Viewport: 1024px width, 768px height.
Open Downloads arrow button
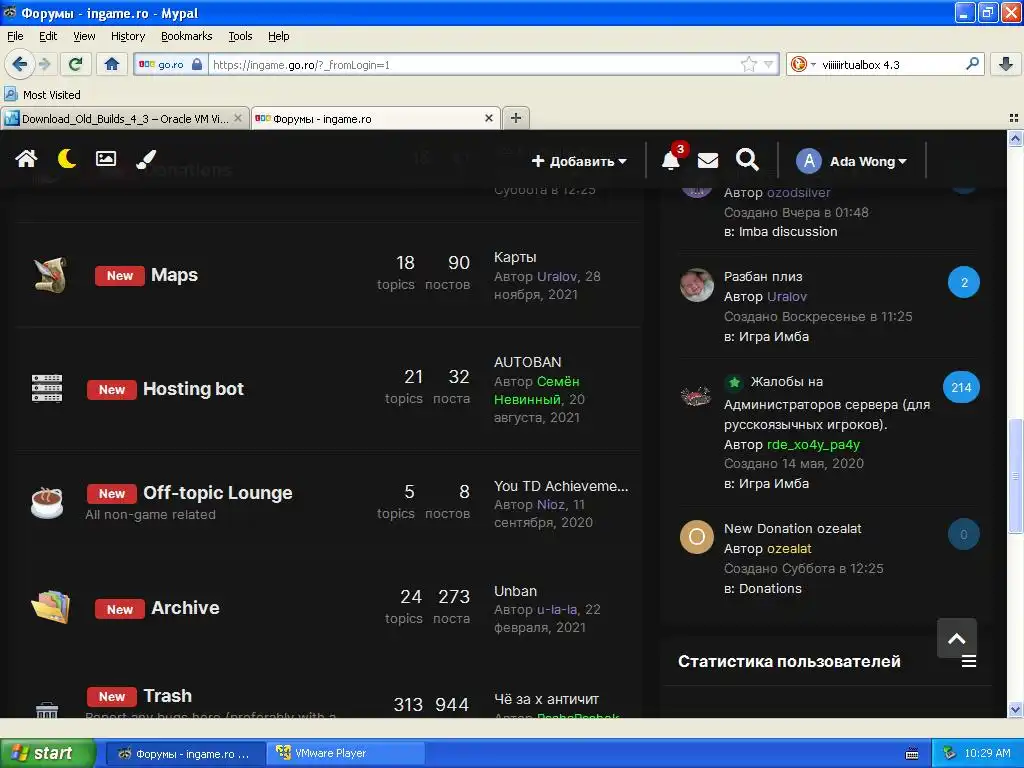click(1006, 64)
